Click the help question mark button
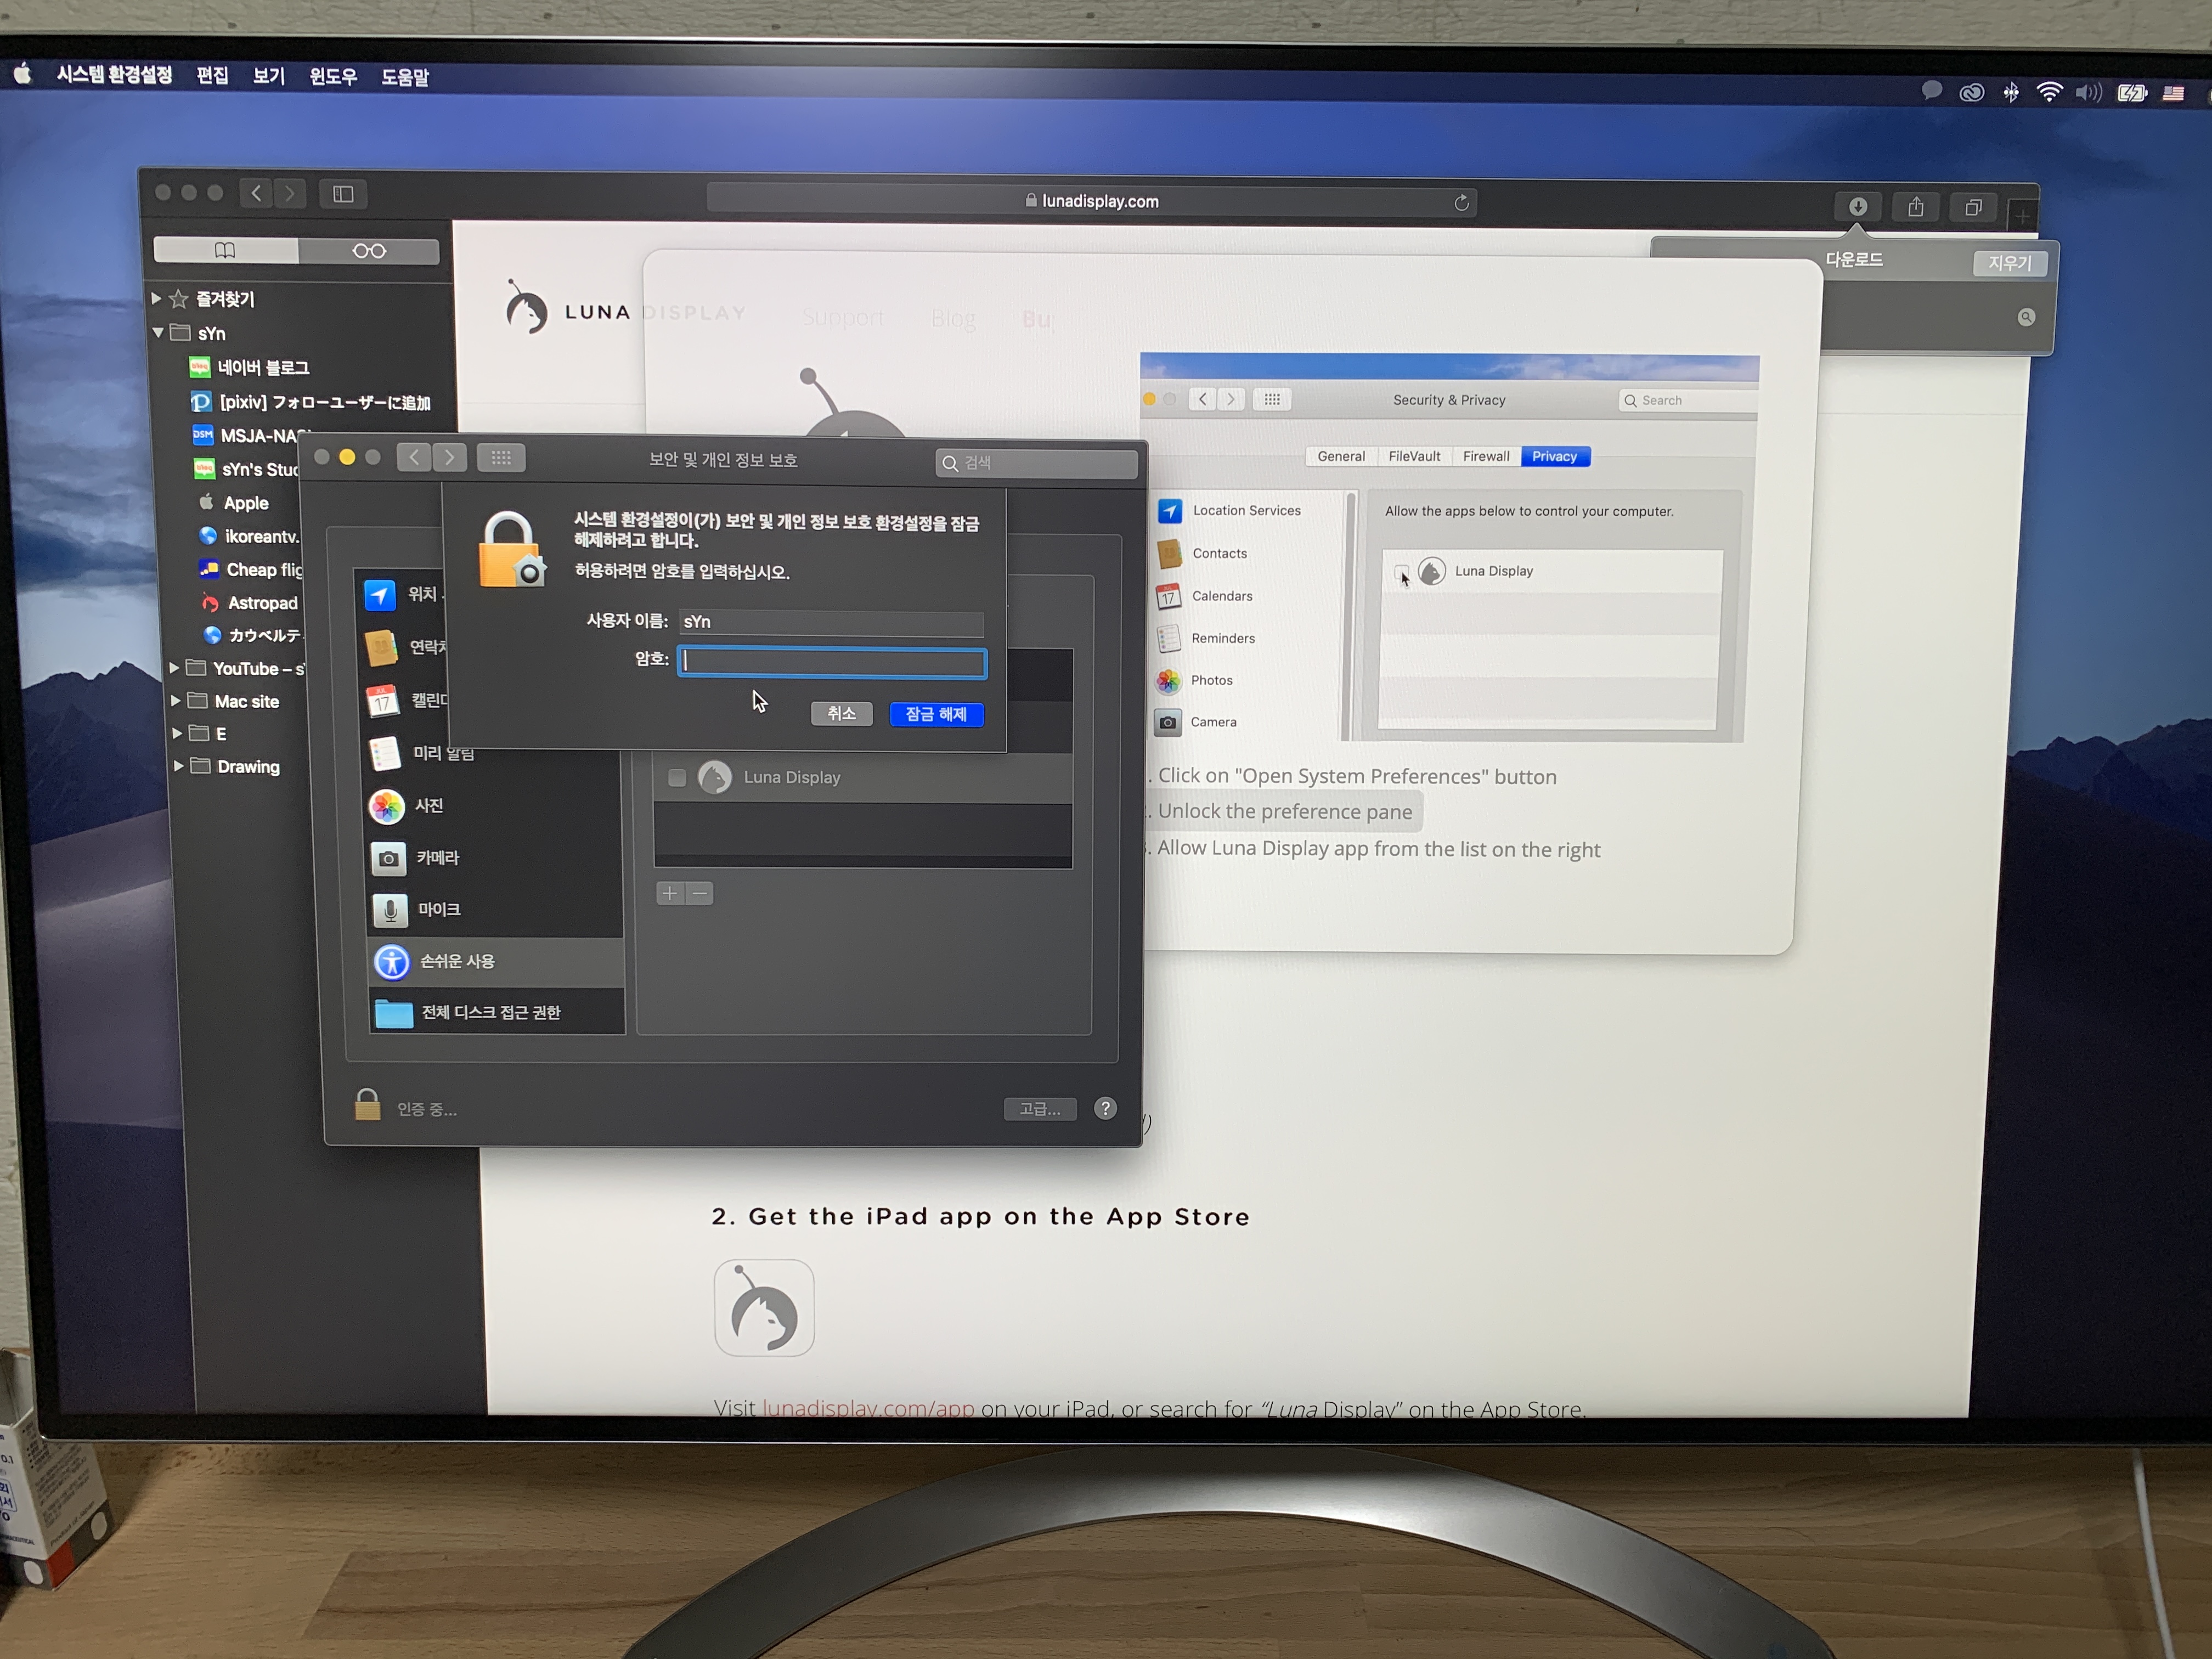This screenshot has height=1659, width=2212. [x=1105, y=1108]
